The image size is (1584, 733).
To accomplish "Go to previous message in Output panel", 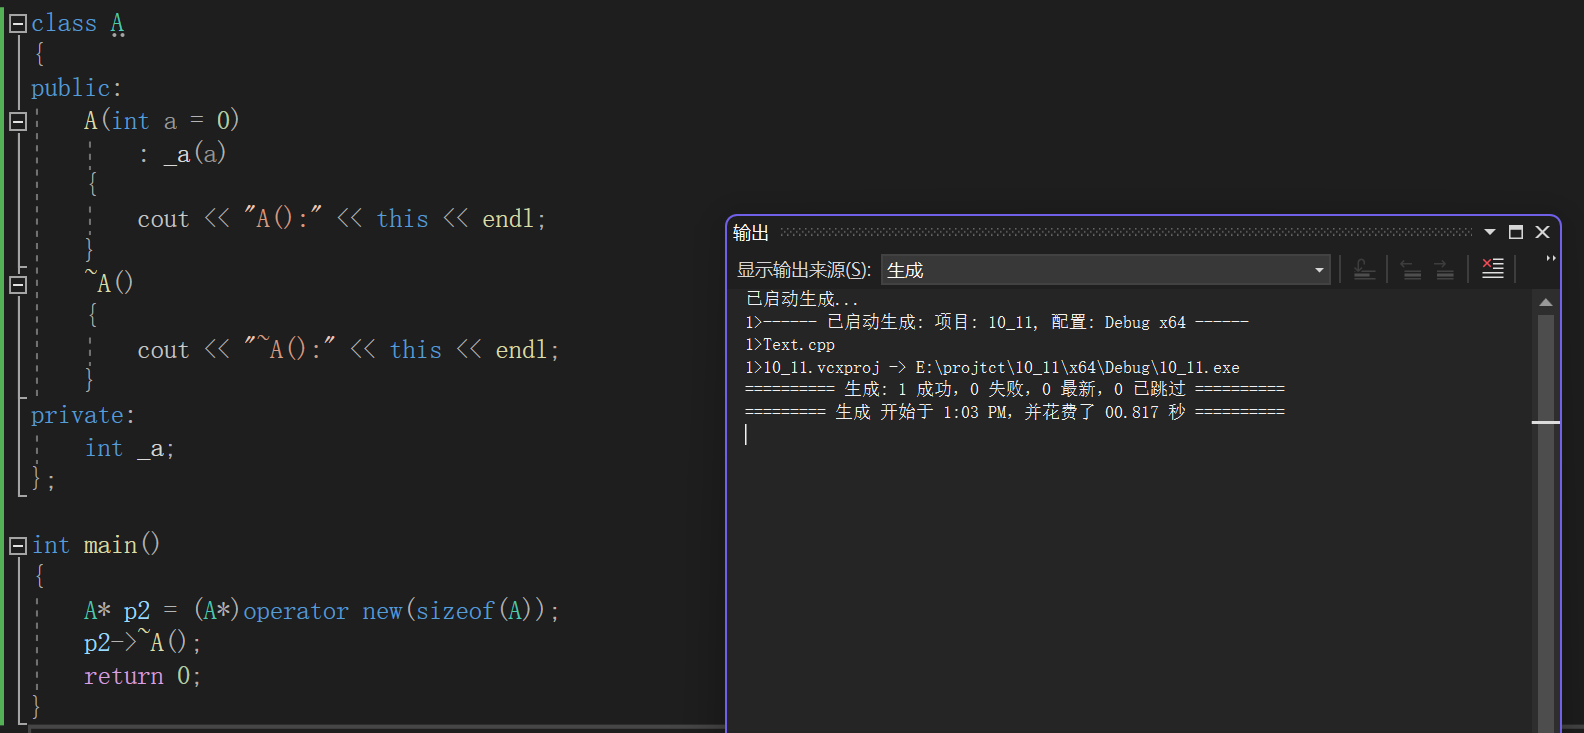I will tap(1410, 269).
